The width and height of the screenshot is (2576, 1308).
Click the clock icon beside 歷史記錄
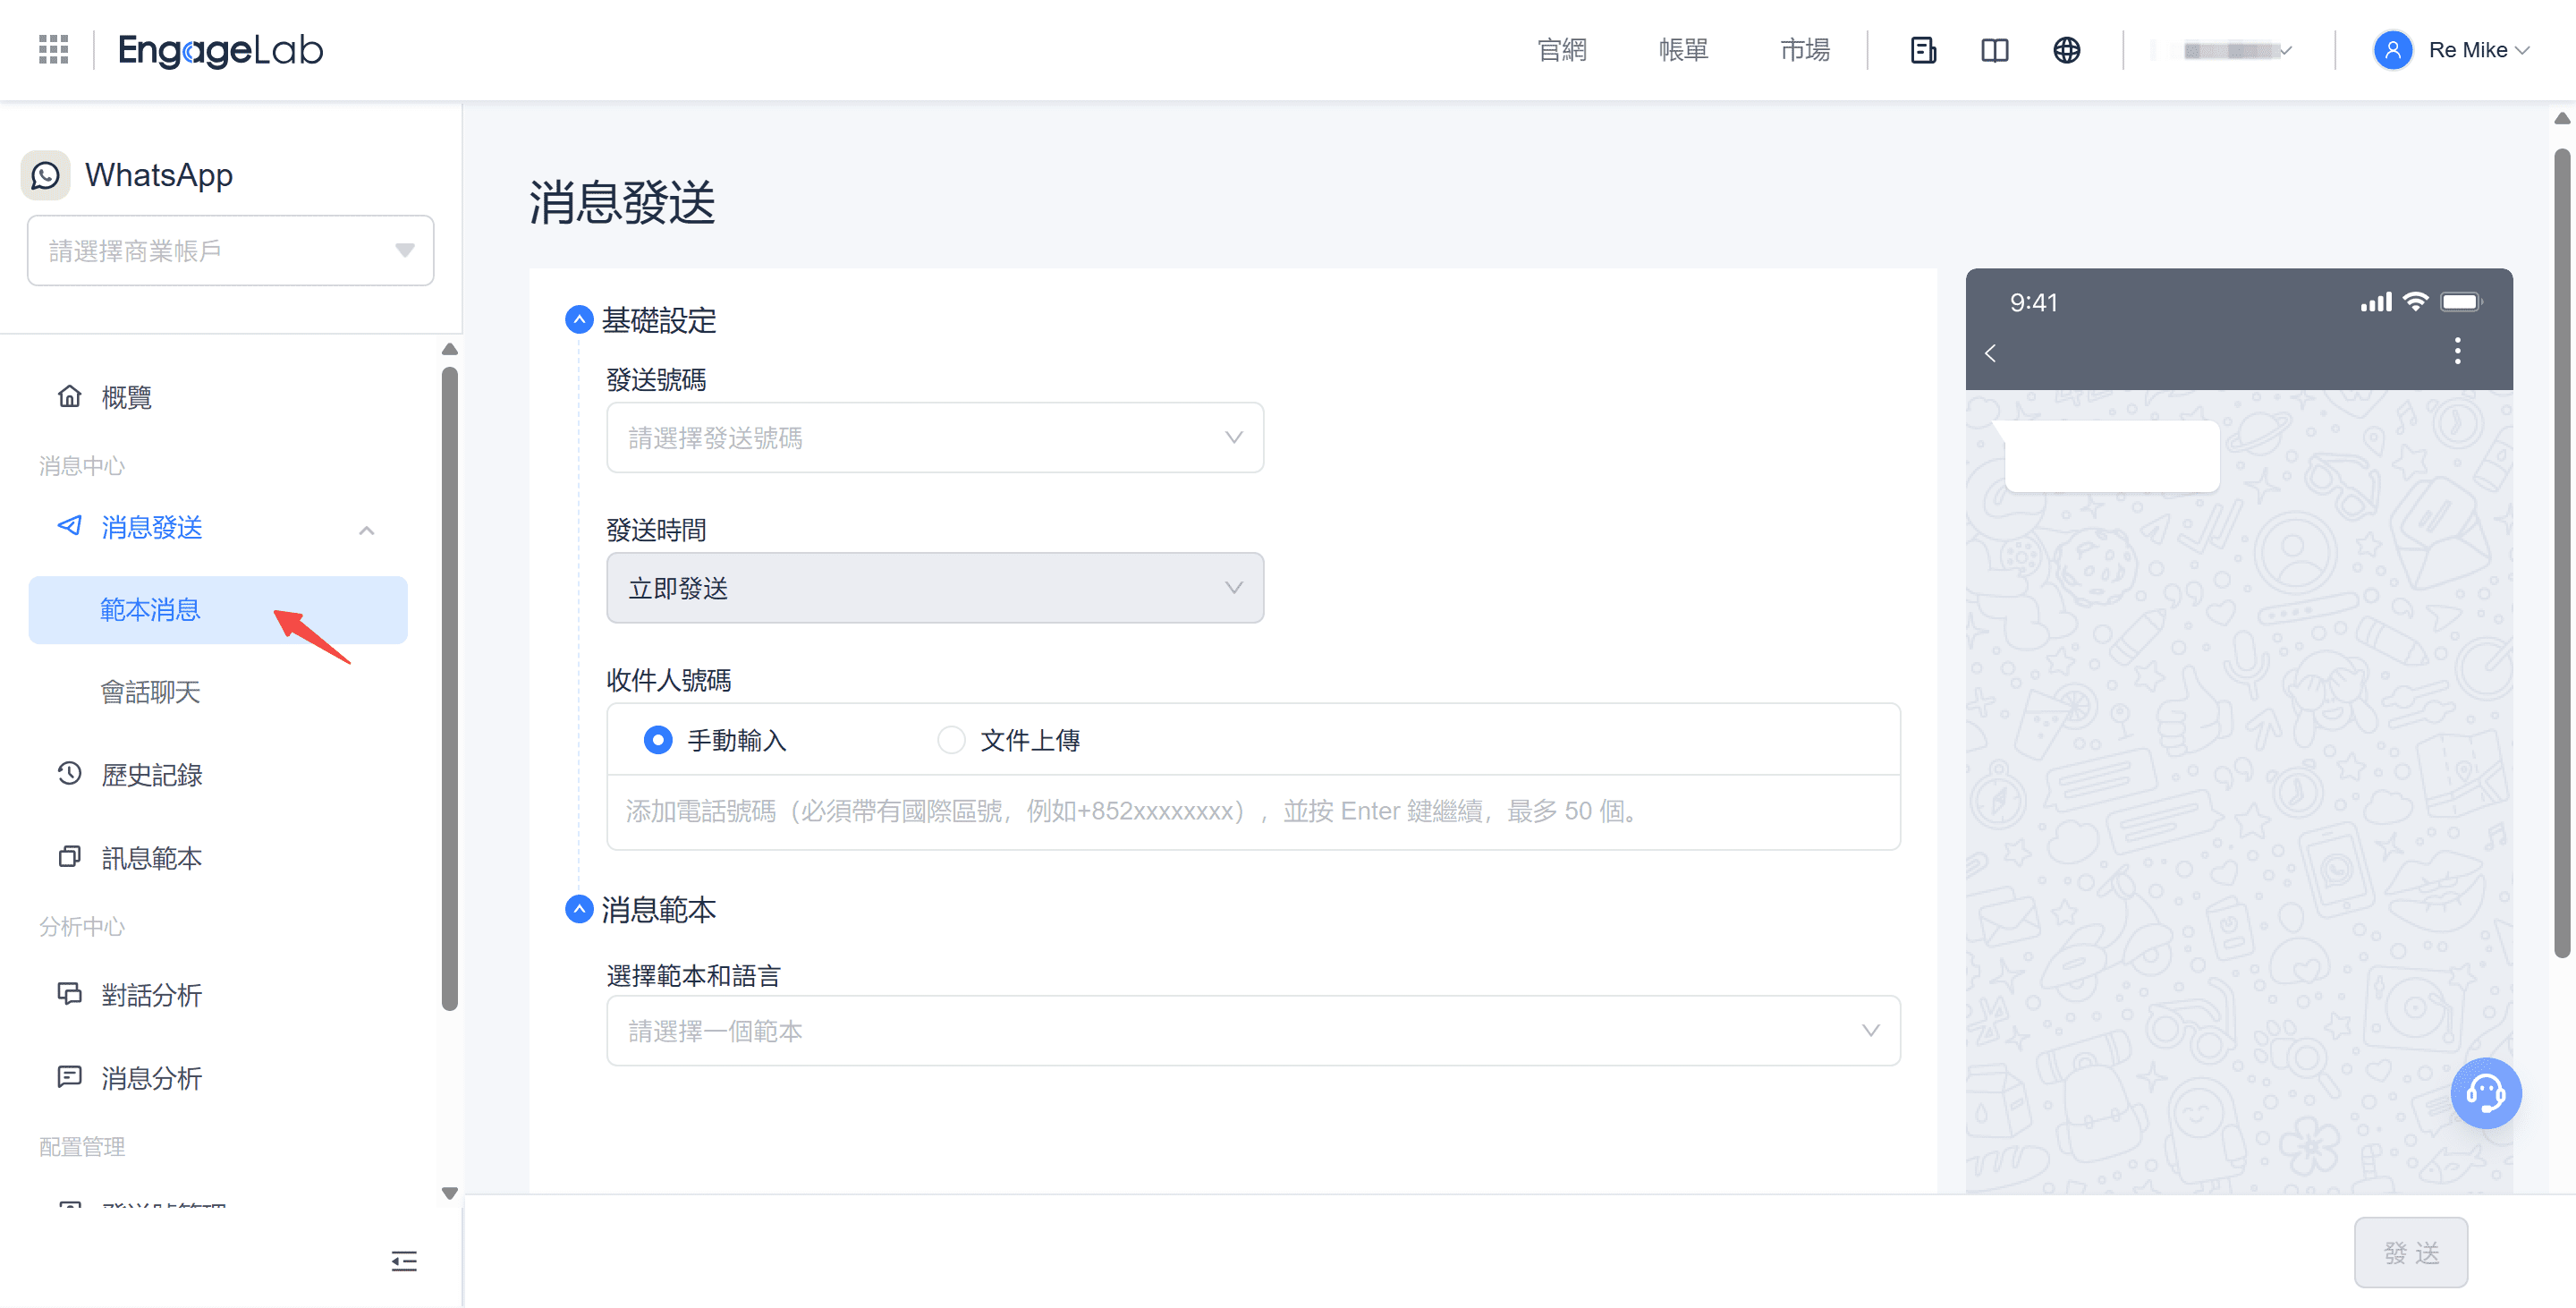69,773
